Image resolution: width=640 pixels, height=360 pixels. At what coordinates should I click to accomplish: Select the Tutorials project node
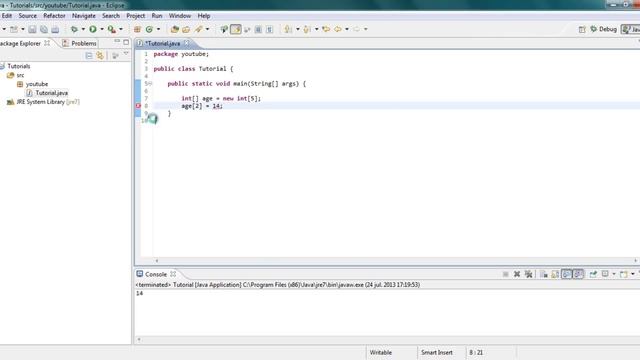pyautogui.click(x=15, y=66)
